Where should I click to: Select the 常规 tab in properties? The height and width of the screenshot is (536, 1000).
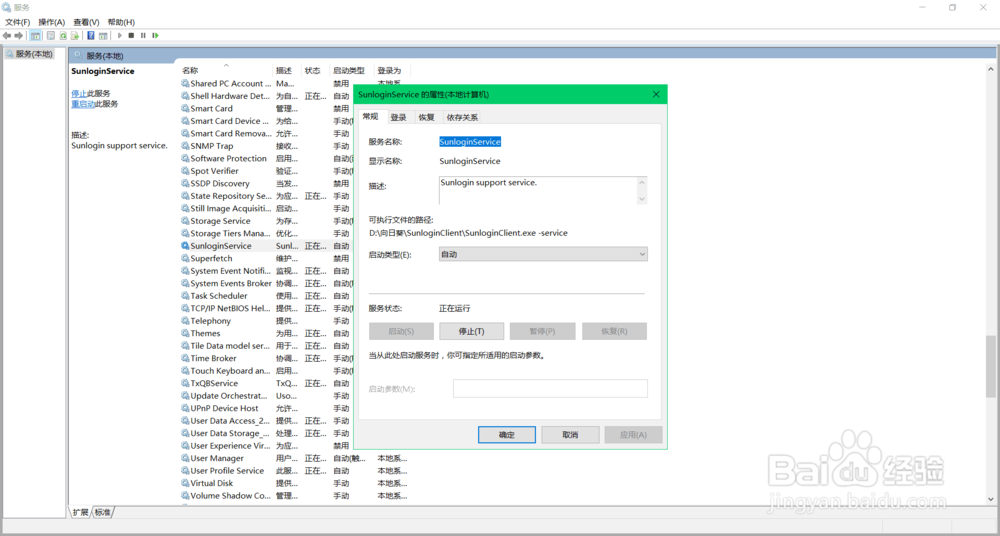tap(371, 116)
